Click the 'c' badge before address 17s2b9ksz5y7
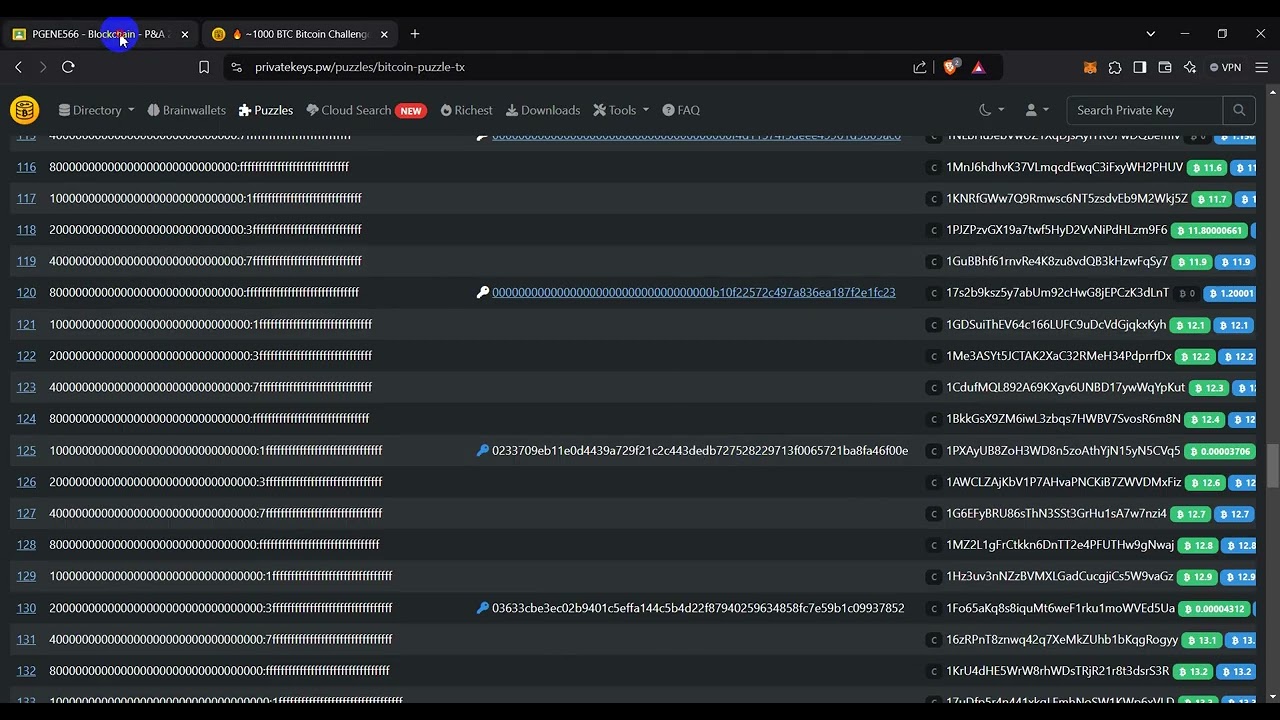This screenshot has width=1280, height=720. 934,293
